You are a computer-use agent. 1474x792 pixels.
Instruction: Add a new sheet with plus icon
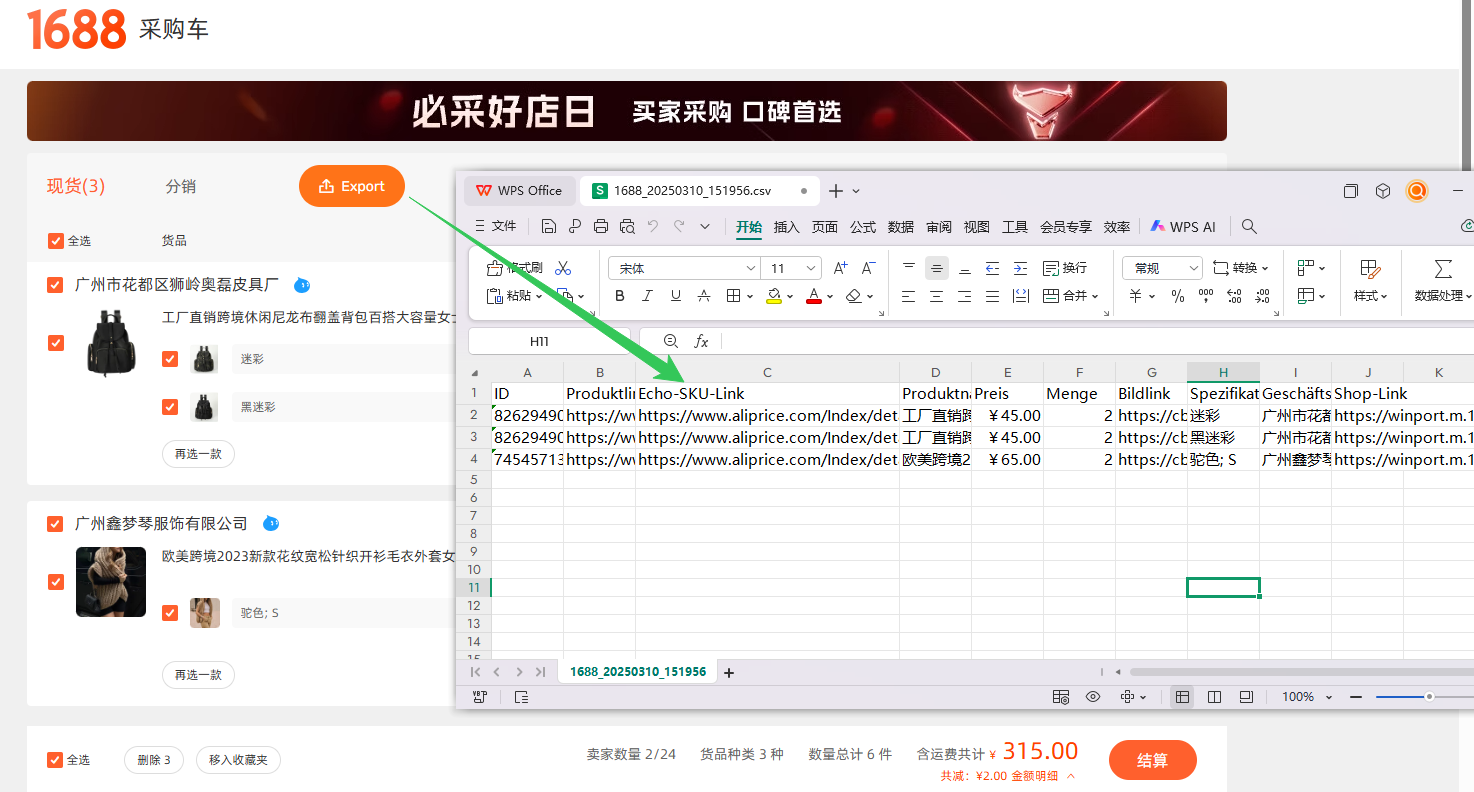pos(729,673)
